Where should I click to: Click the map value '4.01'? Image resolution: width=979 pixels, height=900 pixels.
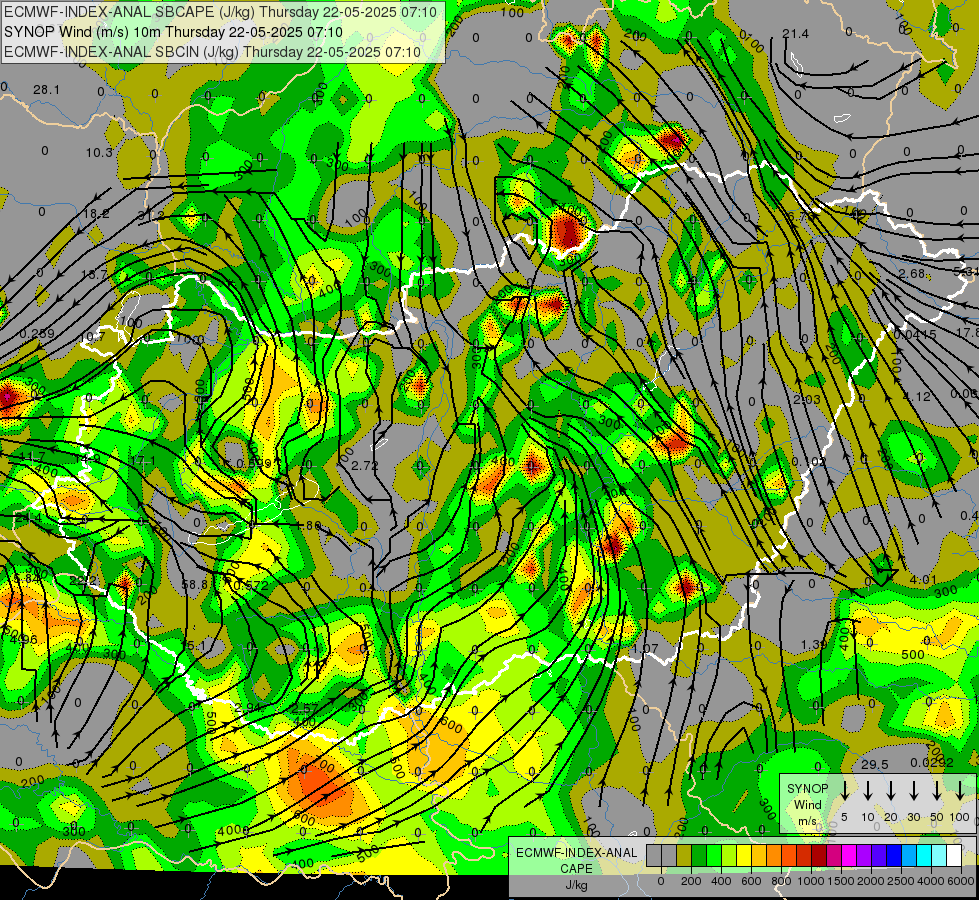pyautogui.click(x=923, y=580)
